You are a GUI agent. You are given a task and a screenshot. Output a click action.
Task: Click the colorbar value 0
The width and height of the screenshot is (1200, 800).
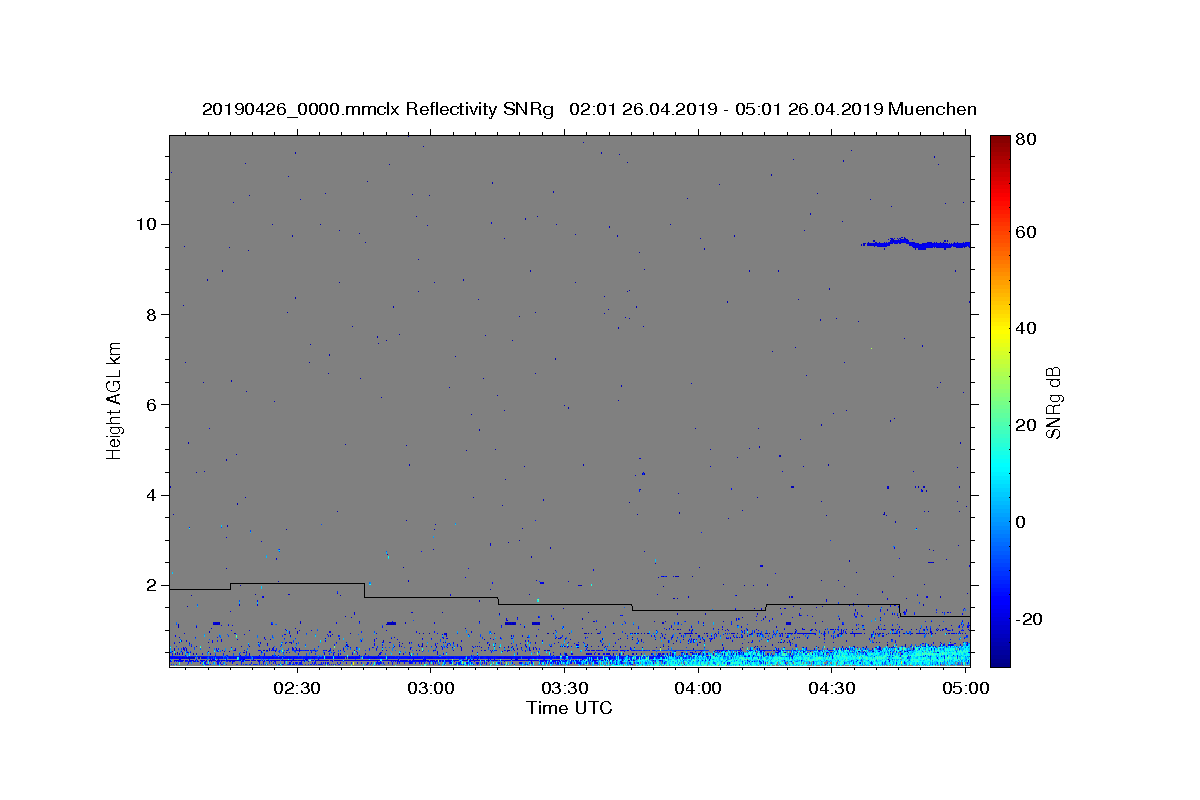coord(1022,522)
